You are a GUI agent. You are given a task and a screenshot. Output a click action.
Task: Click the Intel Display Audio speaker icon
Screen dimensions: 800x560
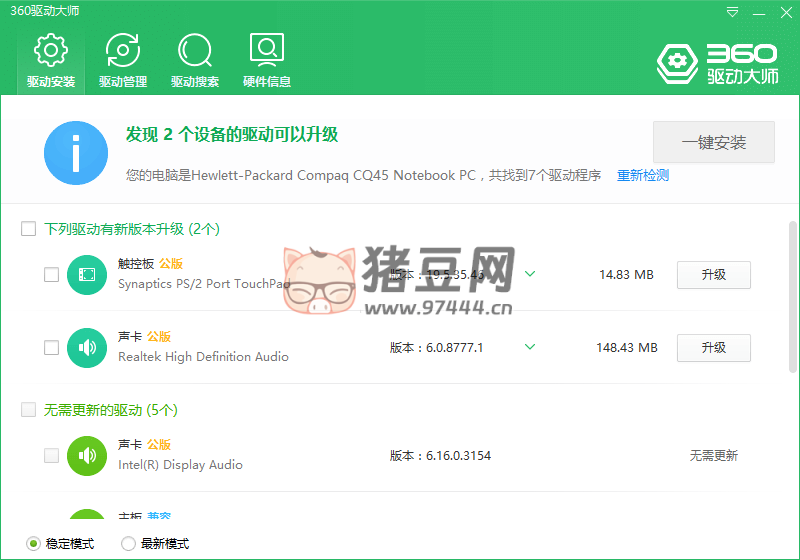(x=87, y=456)
